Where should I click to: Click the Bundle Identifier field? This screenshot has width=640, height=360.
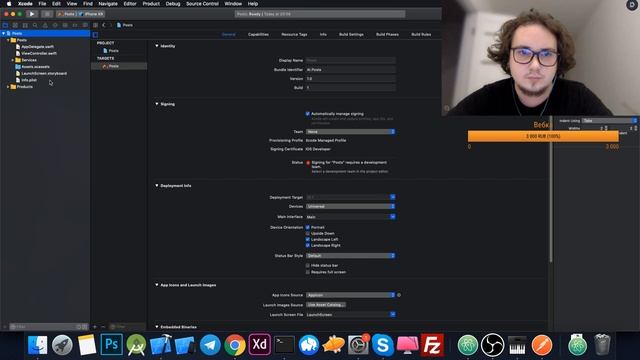(x=351, y=70)
